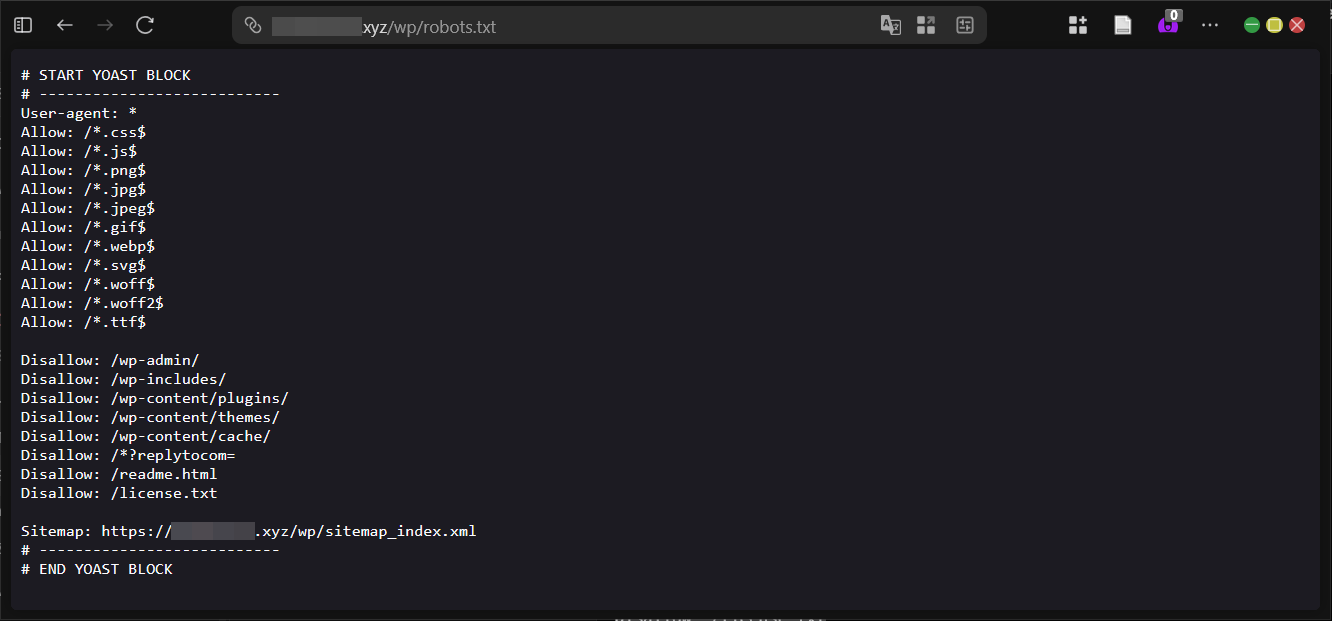Click the page document icon in toolbar

click(1123, 25)
